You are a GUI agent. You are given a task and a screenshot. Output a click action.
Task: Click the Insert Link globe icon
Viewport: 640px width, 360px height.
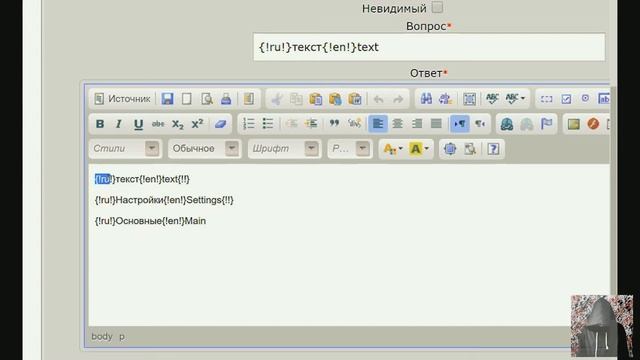[x=507, y=124]
